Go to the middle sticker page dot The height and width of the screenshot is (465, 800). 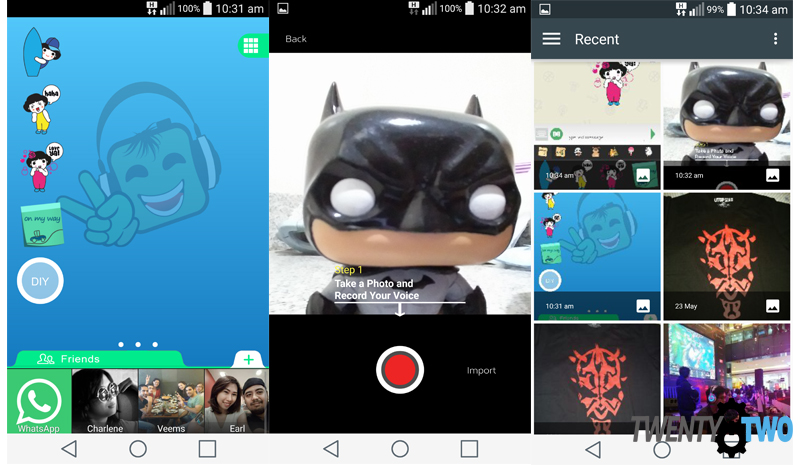point(138,345)
